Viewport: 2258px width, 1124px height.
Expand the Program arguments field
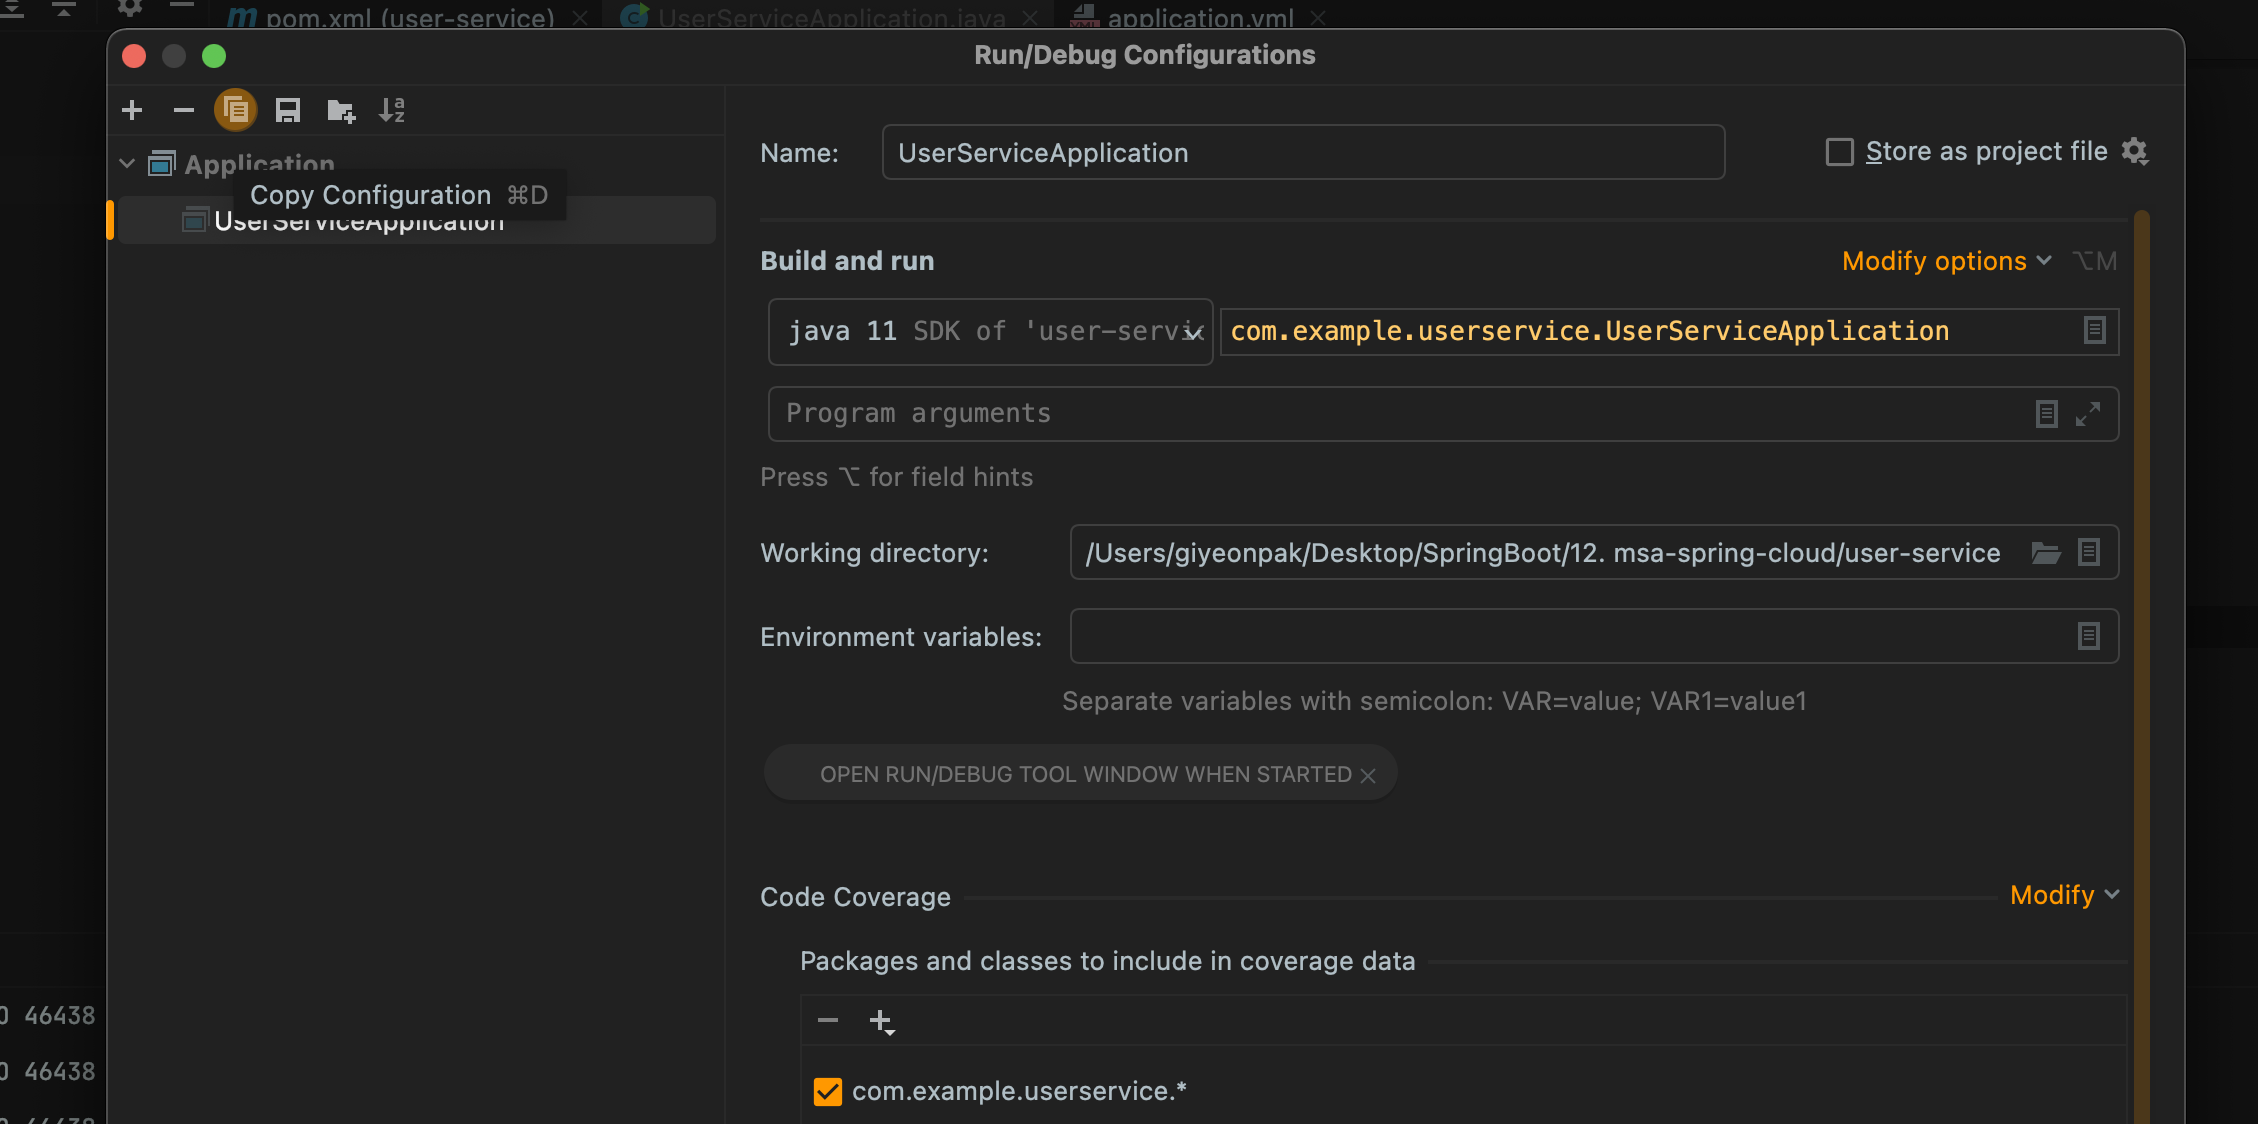[x=2088, y=414]
